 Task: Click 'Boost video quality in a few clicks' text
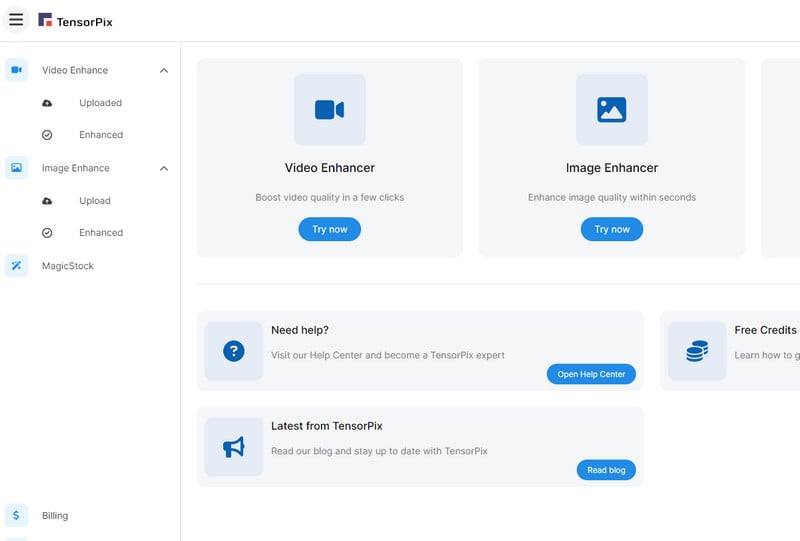coord(330,198)
